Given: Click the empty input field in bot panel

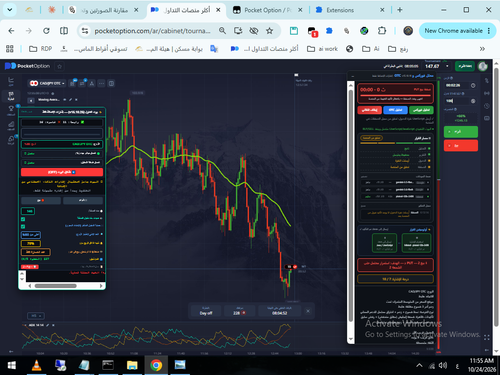Looking at the screenshot, I should [x=62, y=133].
